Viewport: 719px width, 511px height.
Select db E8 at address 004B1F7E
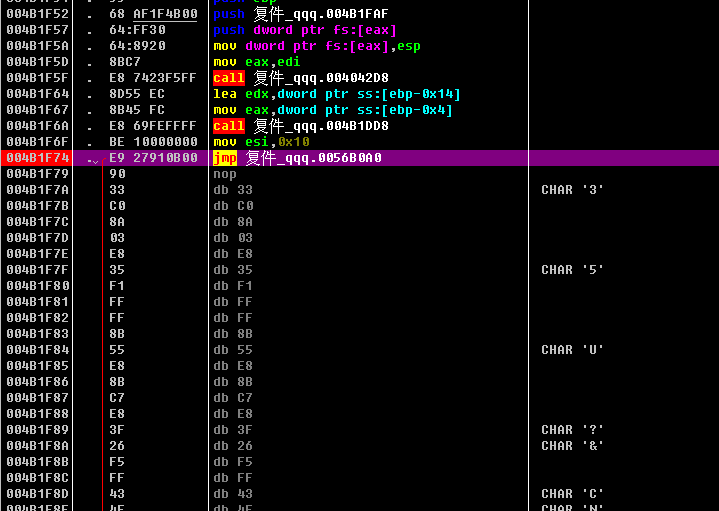click(x=233, y=254)
